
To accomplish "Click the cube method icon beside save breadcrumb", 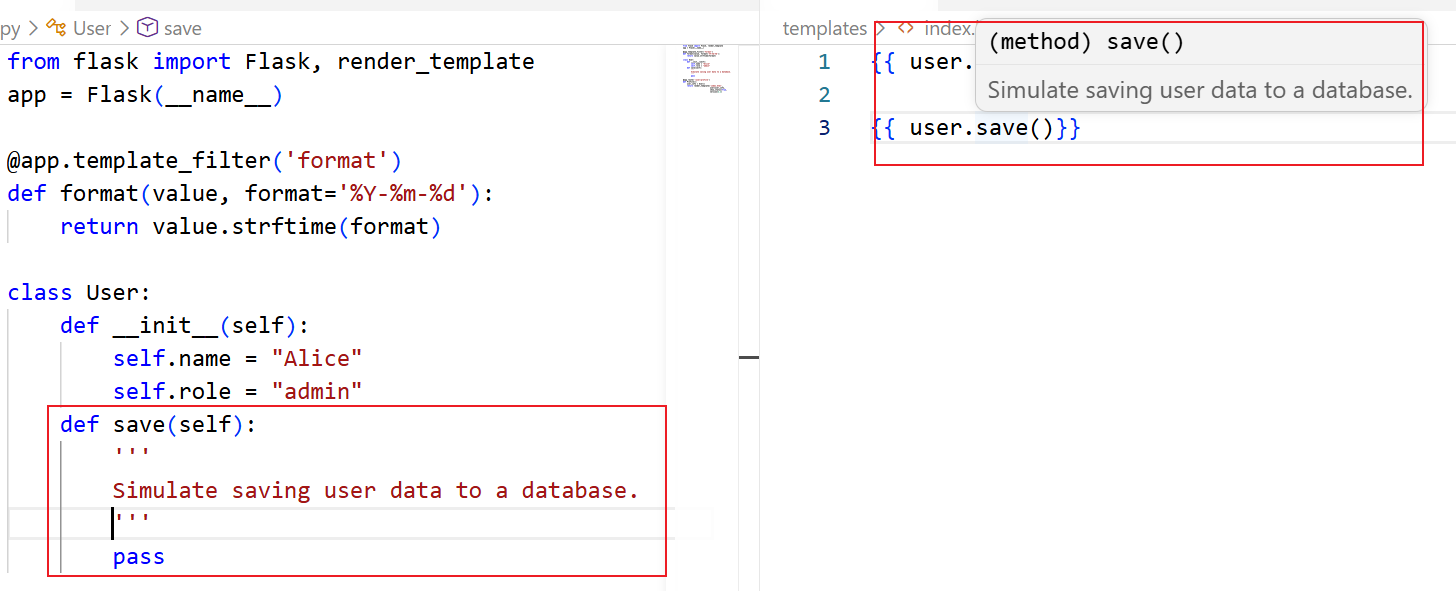I will point(147,28).
